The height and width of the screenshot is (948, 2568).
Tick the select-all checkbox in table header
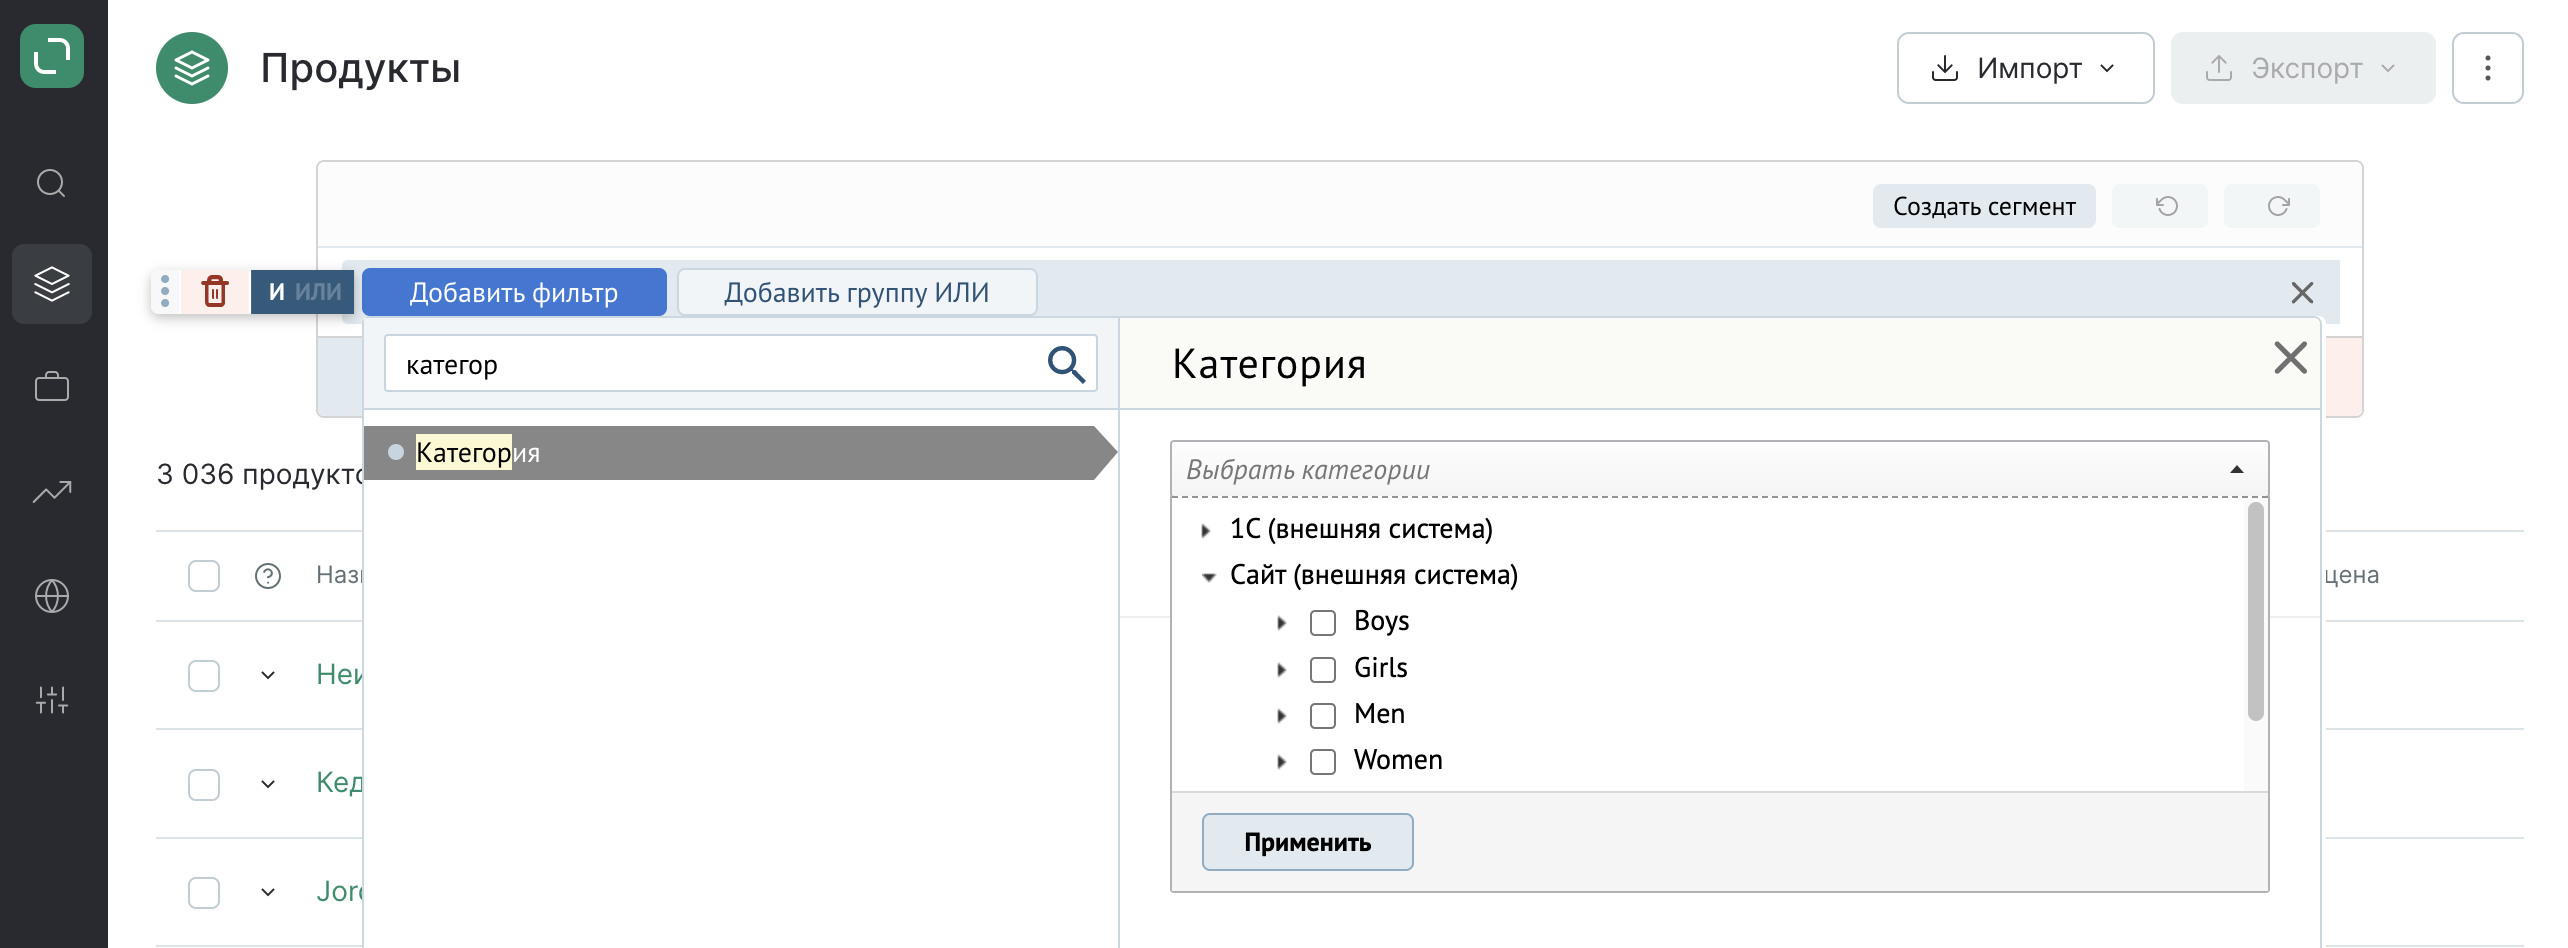(x=204, y=576)
